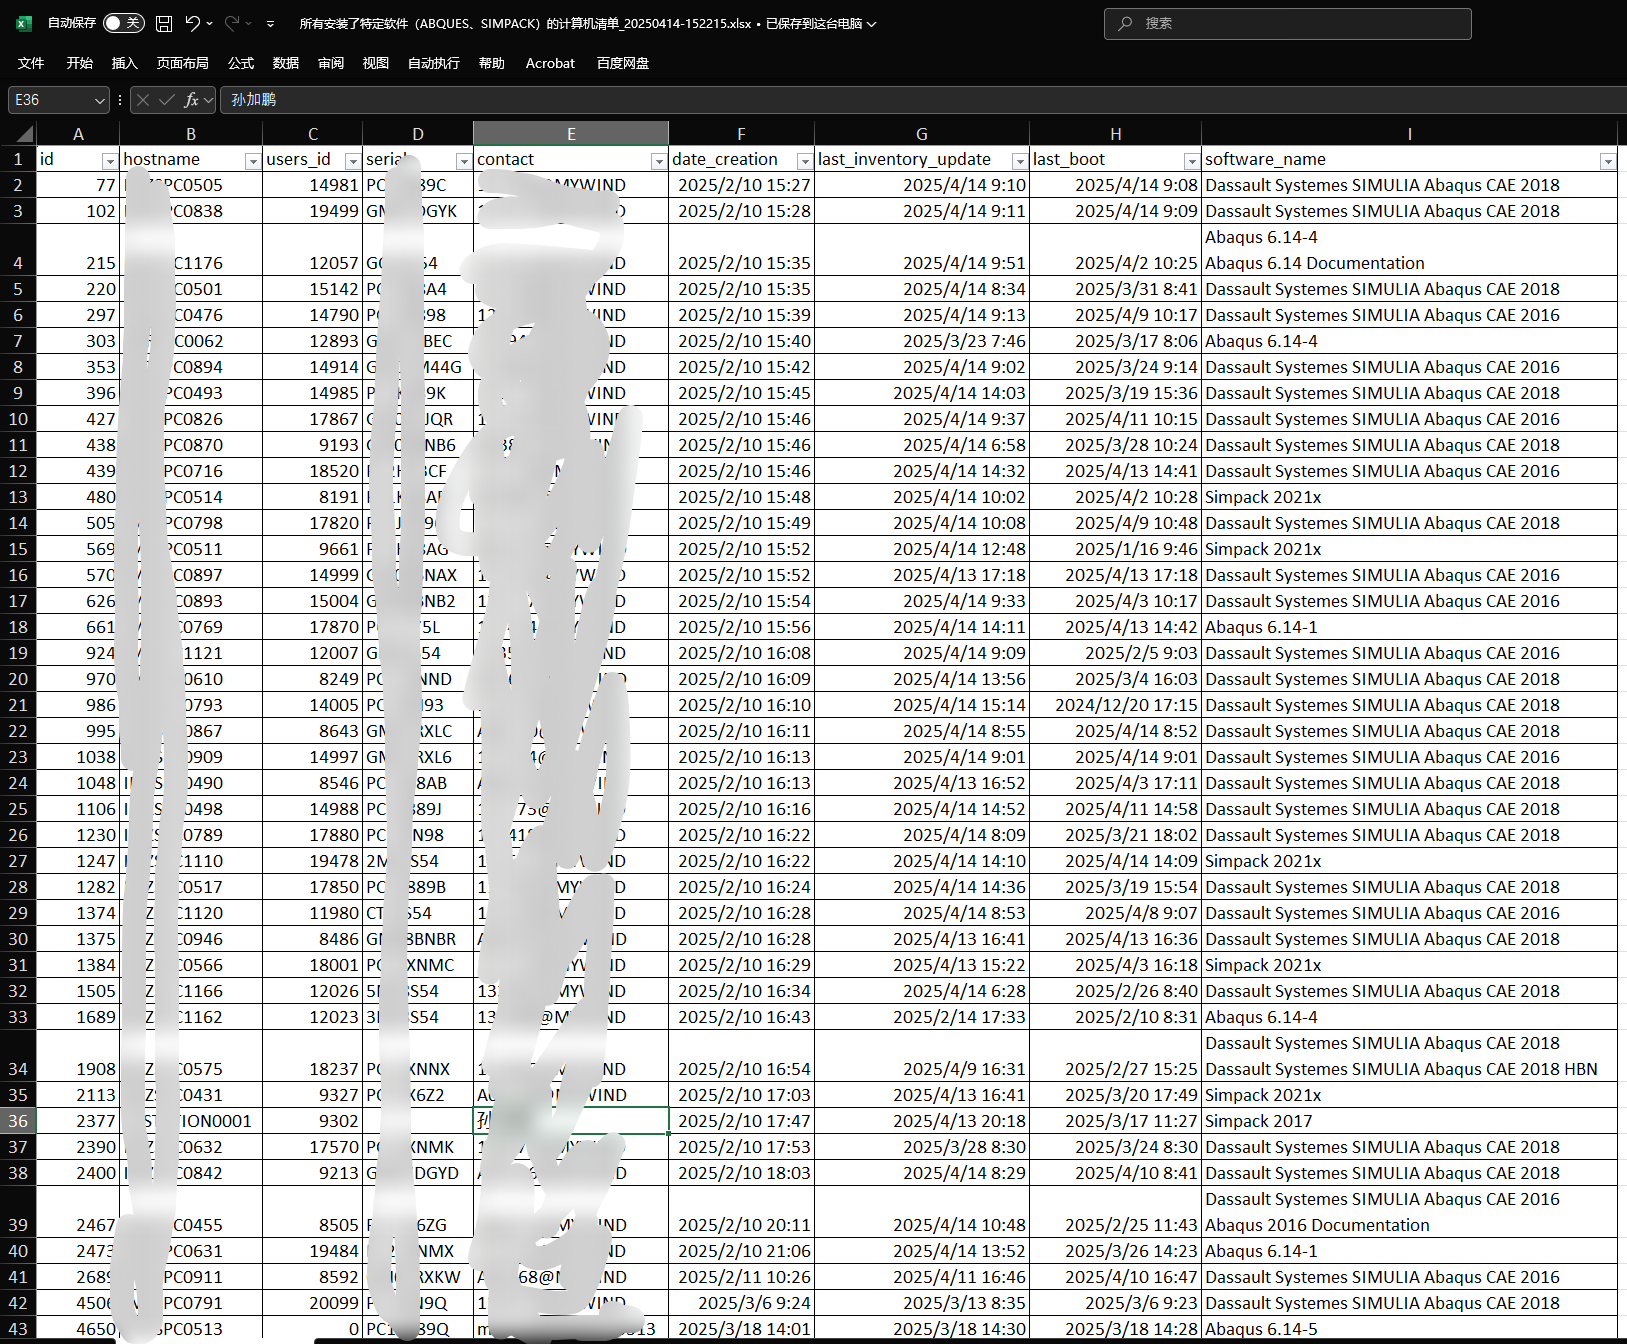Open the 自动执行 ribbon tab
The height and width of the screenshot is (1344, 1627).
434,63
